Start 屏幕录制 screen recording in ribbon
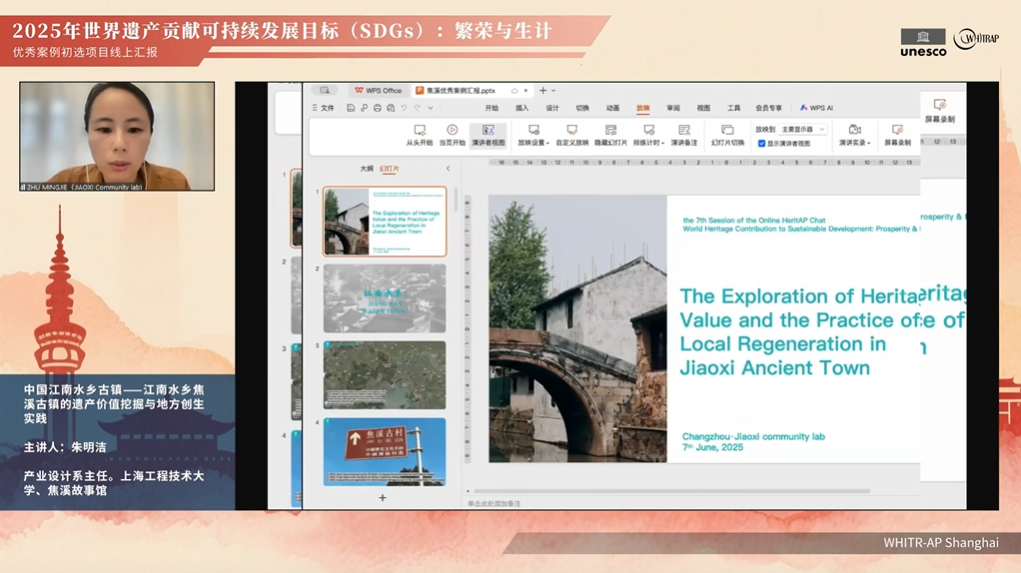Image resolution: width=1021 pixels, height=573 pixels. coord(897,131)
